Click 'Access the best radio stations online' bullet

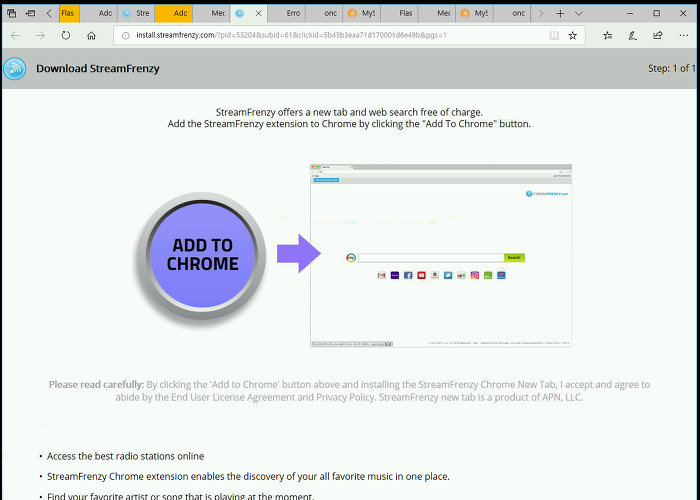click(x=125, y=456)
